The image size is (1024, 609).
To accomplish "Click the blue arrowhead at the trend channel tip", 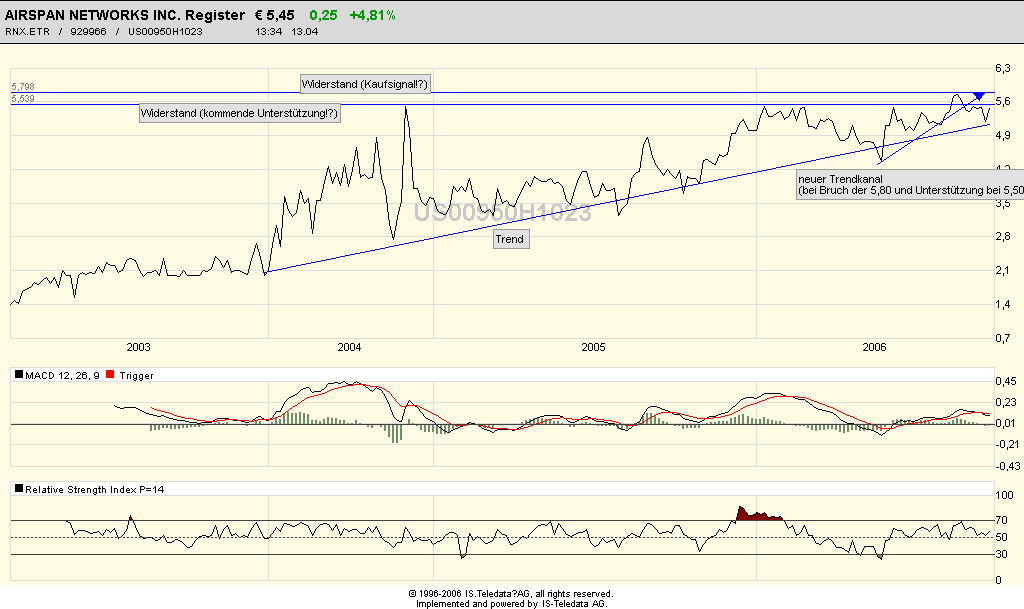I will click(979, 96).
